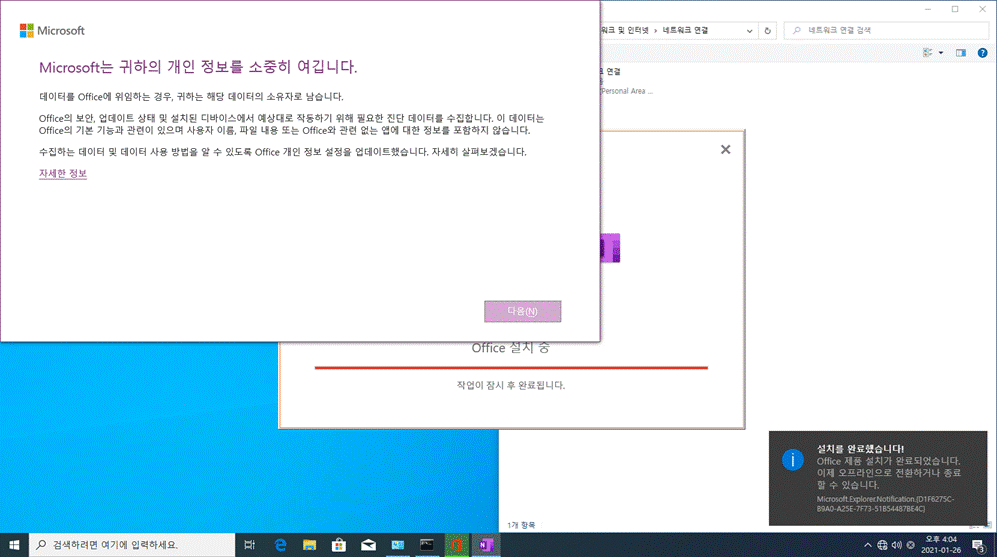Open the Windows Start menu
The width and height of the screenshot is (997, 557).
click(x=14, y=545)
